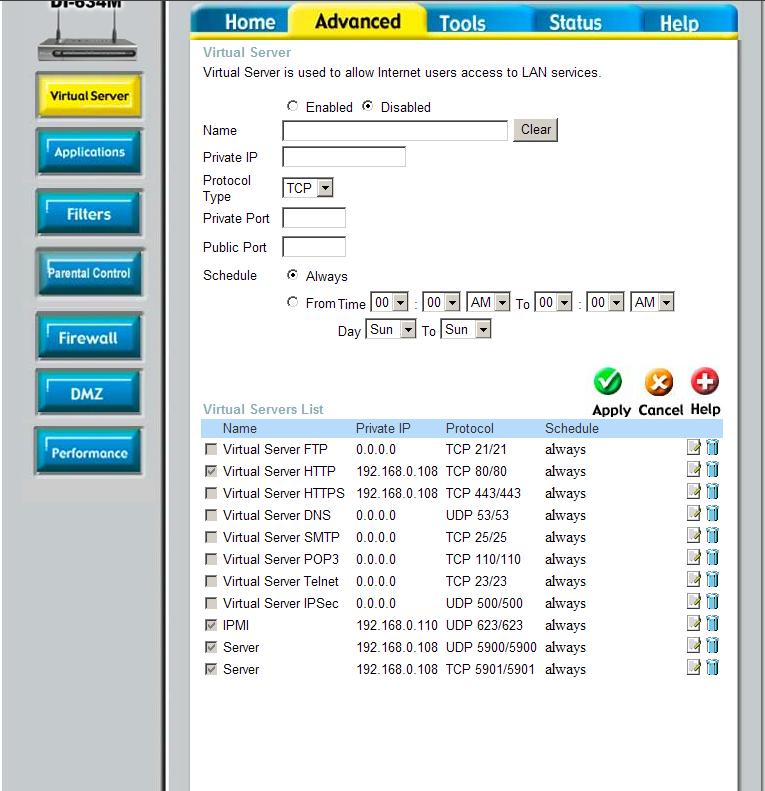Delete the Virtual Server Telnet entry
765x791 pixels.
[712, 580]
